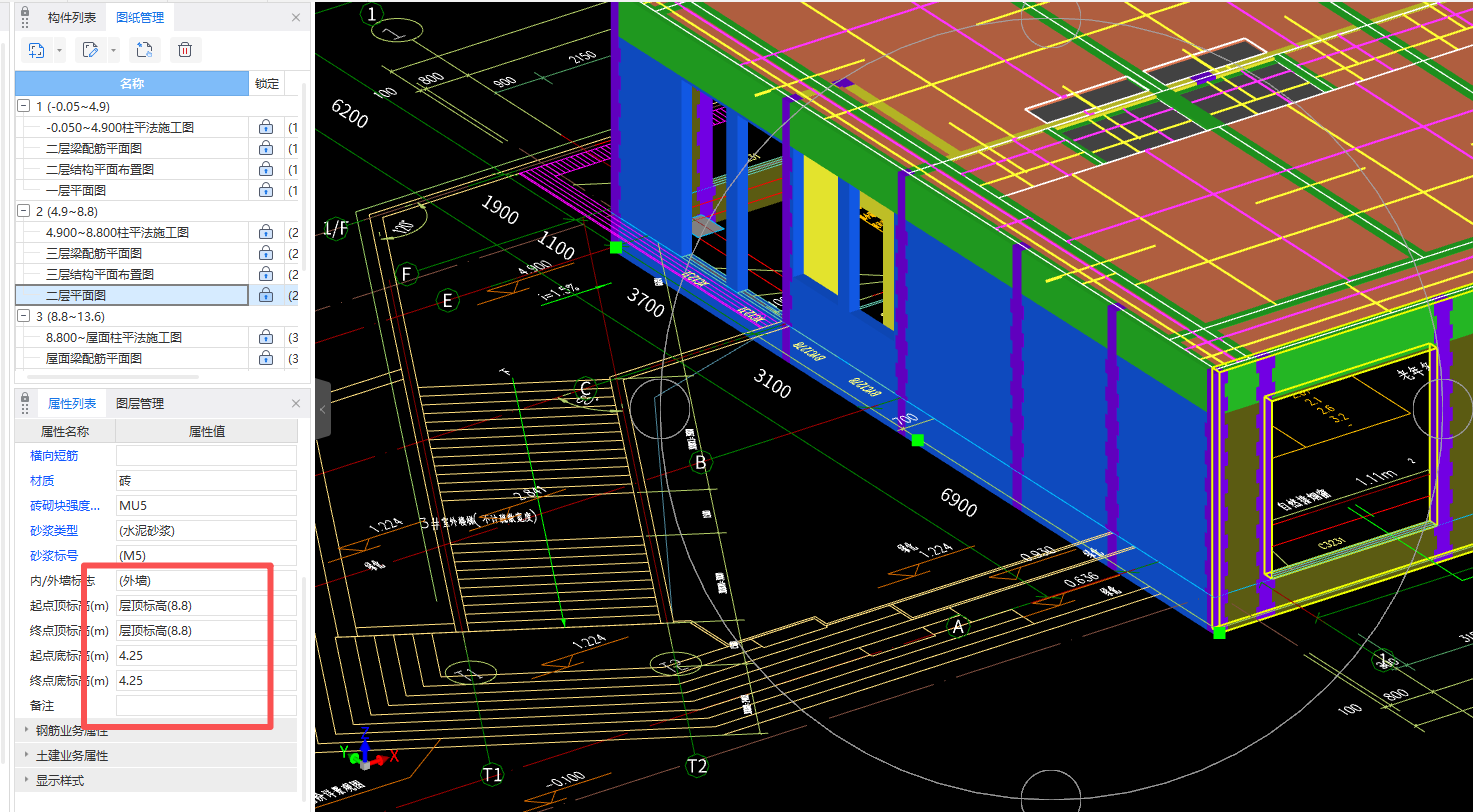Click the 属性名称 column header
Viewport: 1473px width, 812px height.
tap(65, 431)
